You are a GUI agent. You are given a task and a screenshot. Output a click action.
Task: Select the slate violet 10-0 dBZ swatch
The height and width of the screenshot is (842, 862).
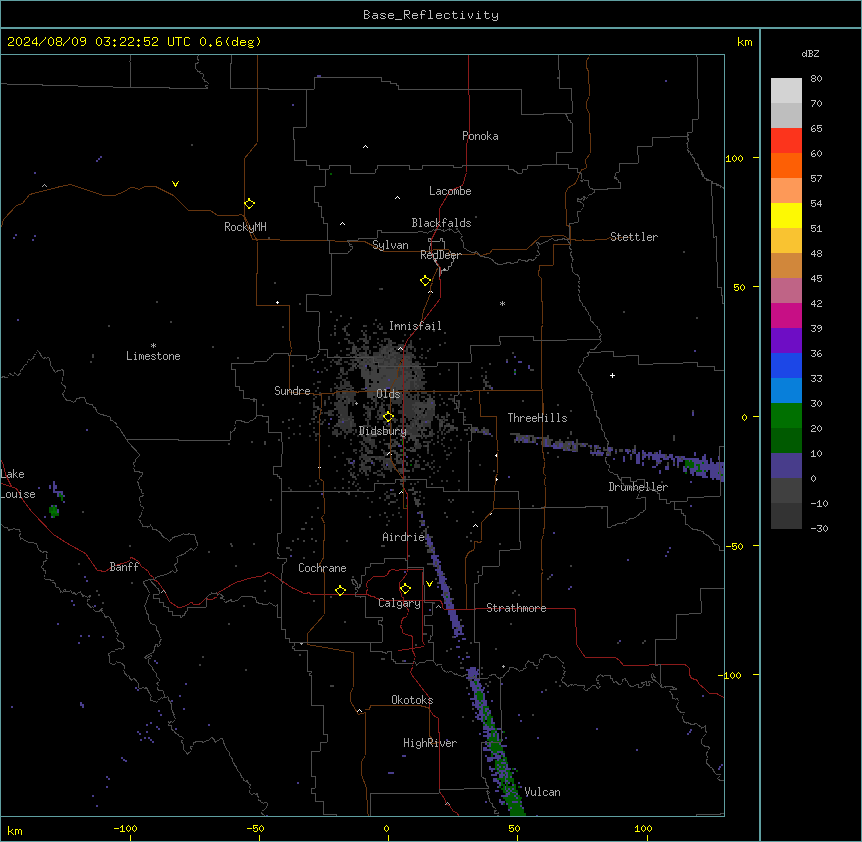786,466
